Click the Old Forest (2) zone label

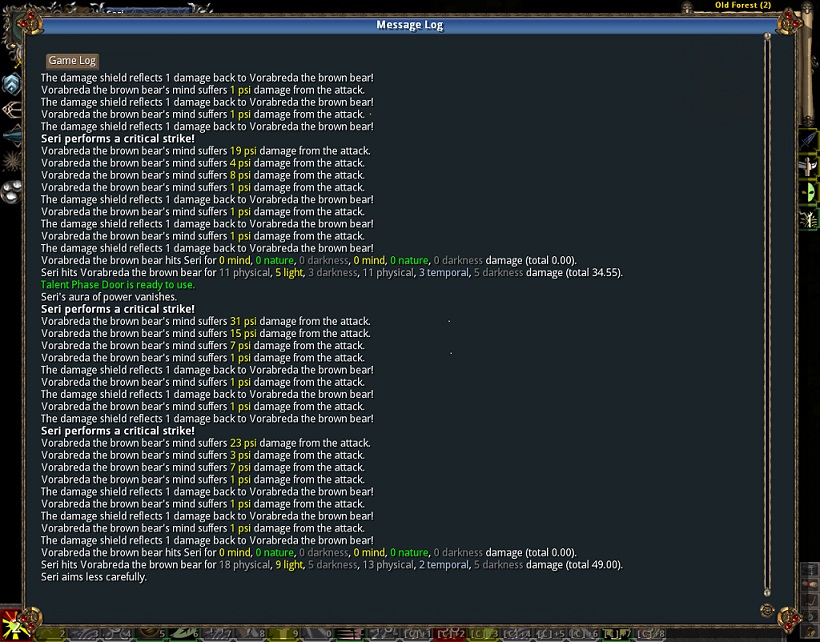[743, 6]
